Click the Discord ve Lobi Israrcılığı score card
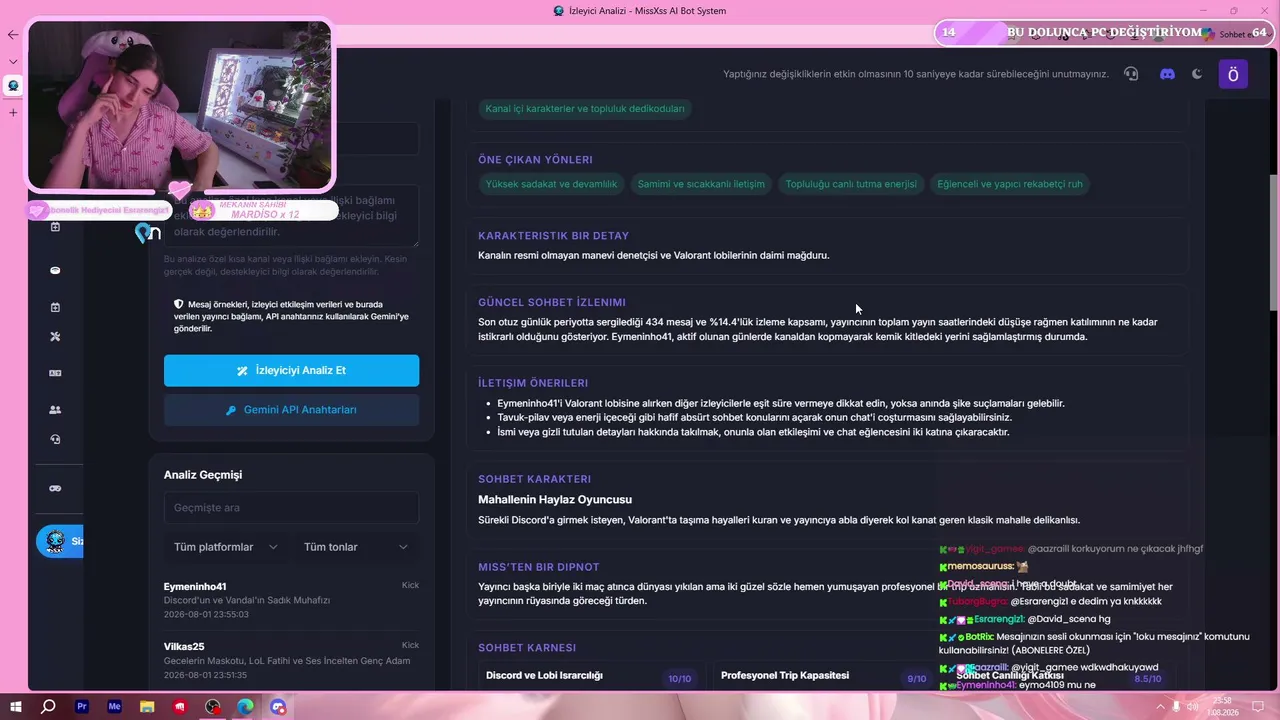Viewport: 1280px width, 720px height. coord(592,676)
